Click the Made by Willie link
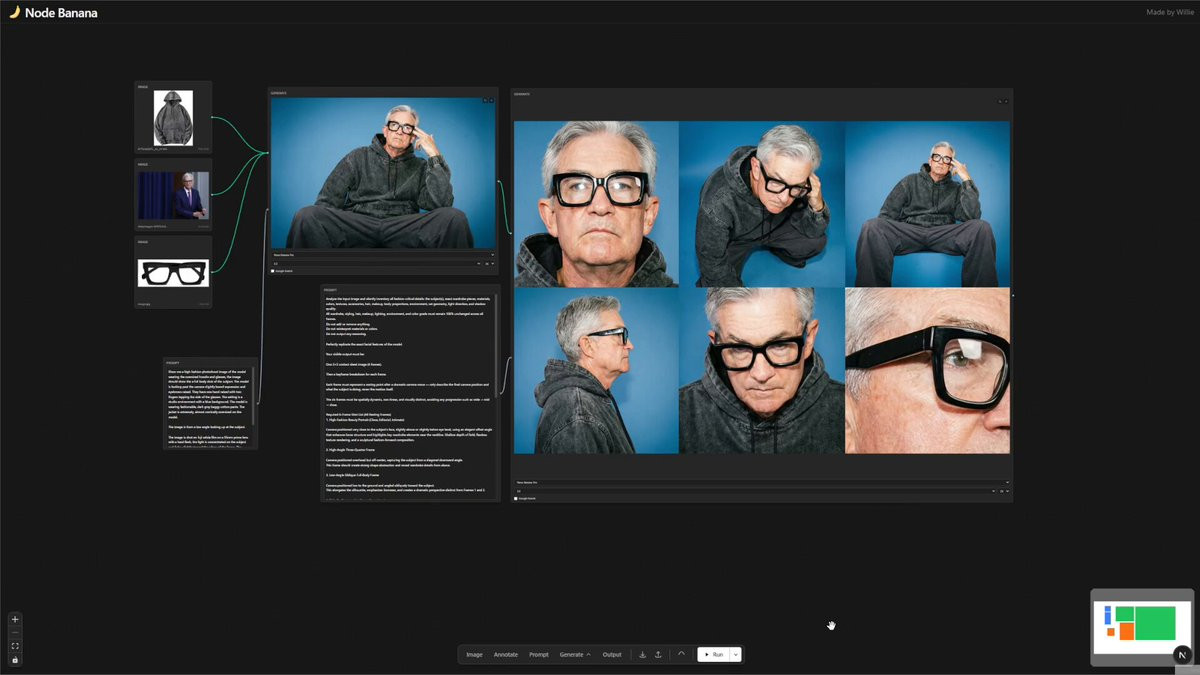The height and width of the screenshot is (675, 1200). point(1169,12)
